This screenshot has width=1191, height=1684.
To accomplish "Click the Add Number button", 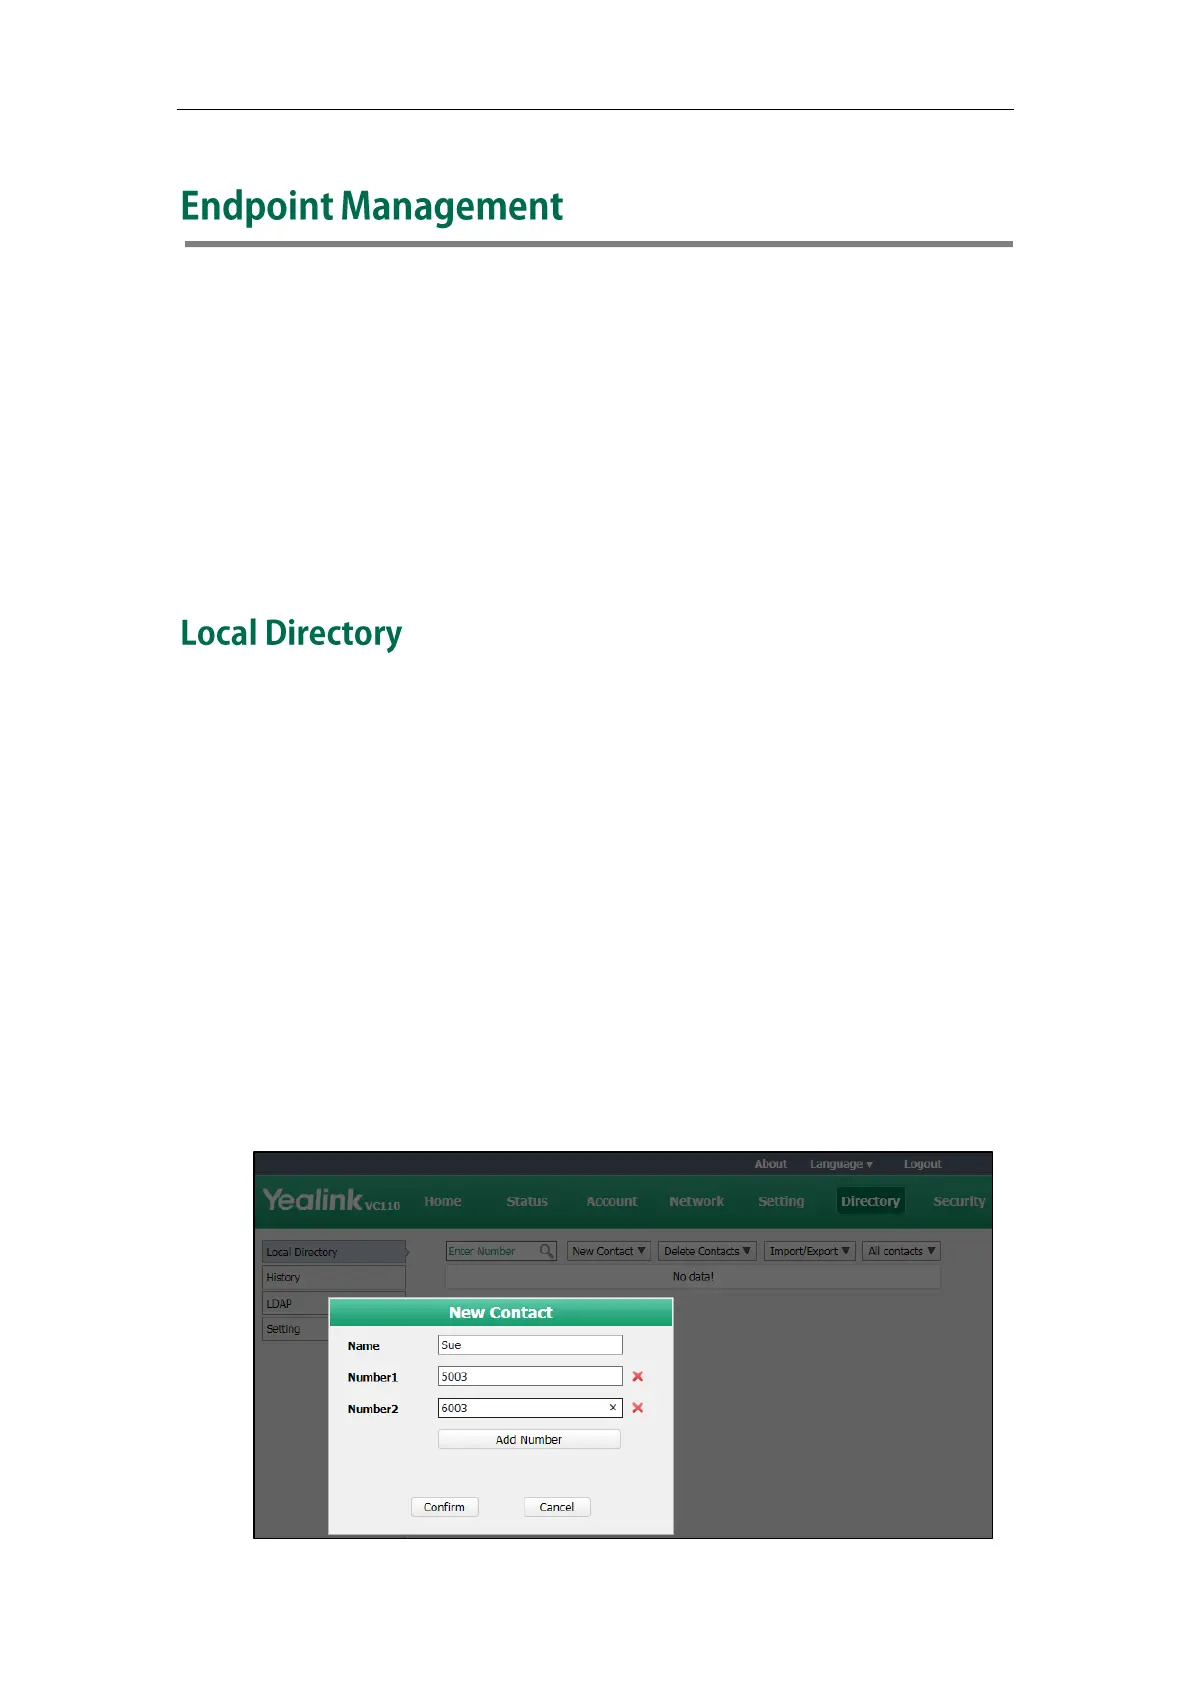I will [x=529, y=1439].
